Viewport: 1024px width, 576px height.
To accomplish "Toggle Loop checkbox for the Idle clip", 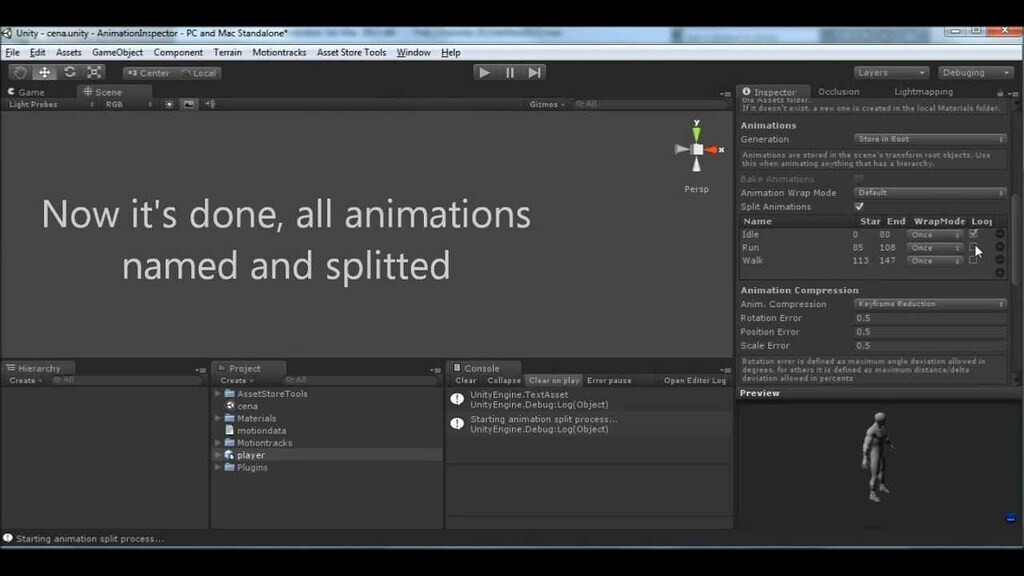I will coord(975,233).
